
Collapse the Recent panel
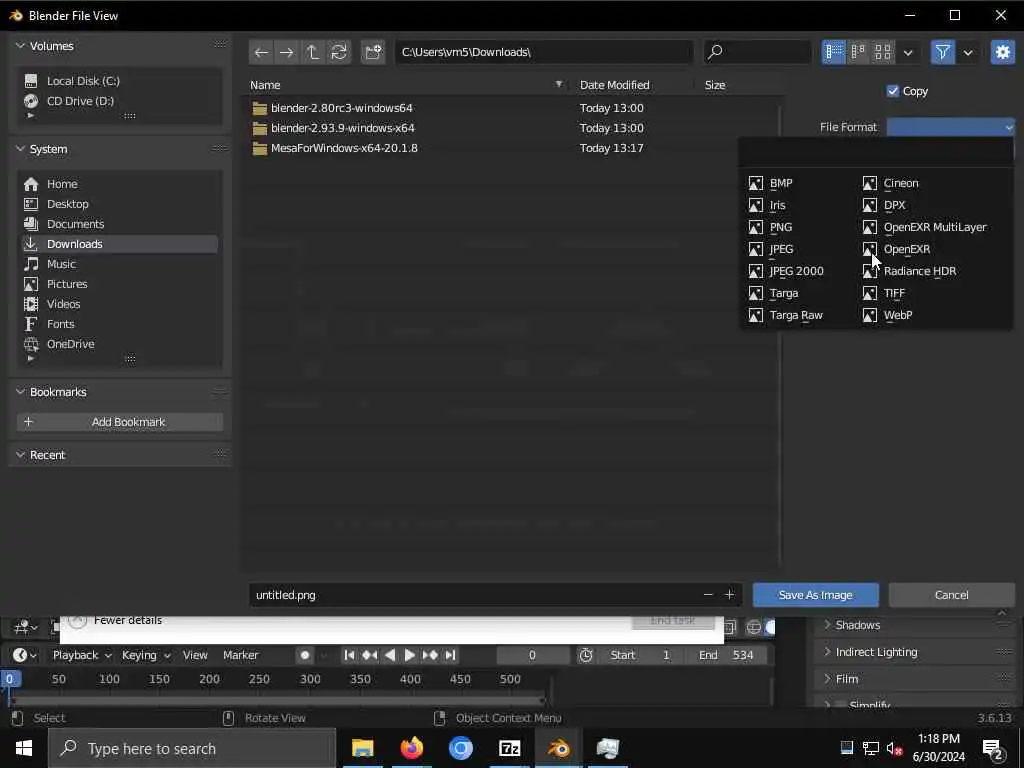tap(20, 455)
